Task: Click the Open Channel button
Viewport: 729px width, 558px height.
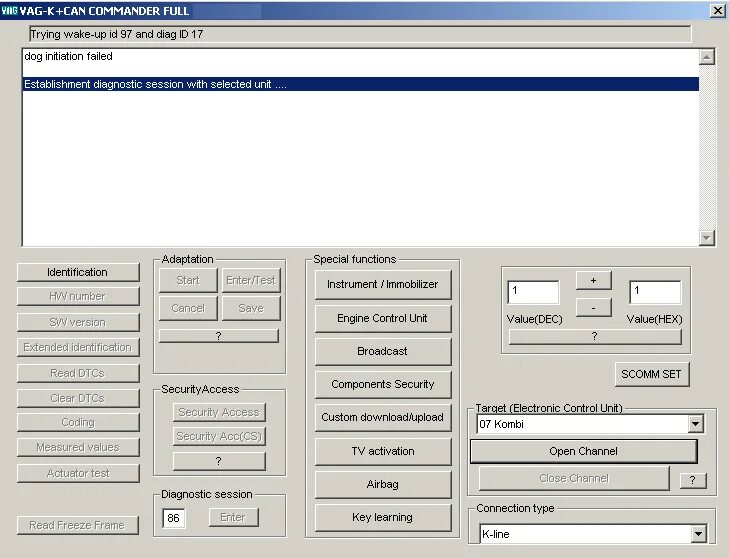Action: tap(583, 451)
